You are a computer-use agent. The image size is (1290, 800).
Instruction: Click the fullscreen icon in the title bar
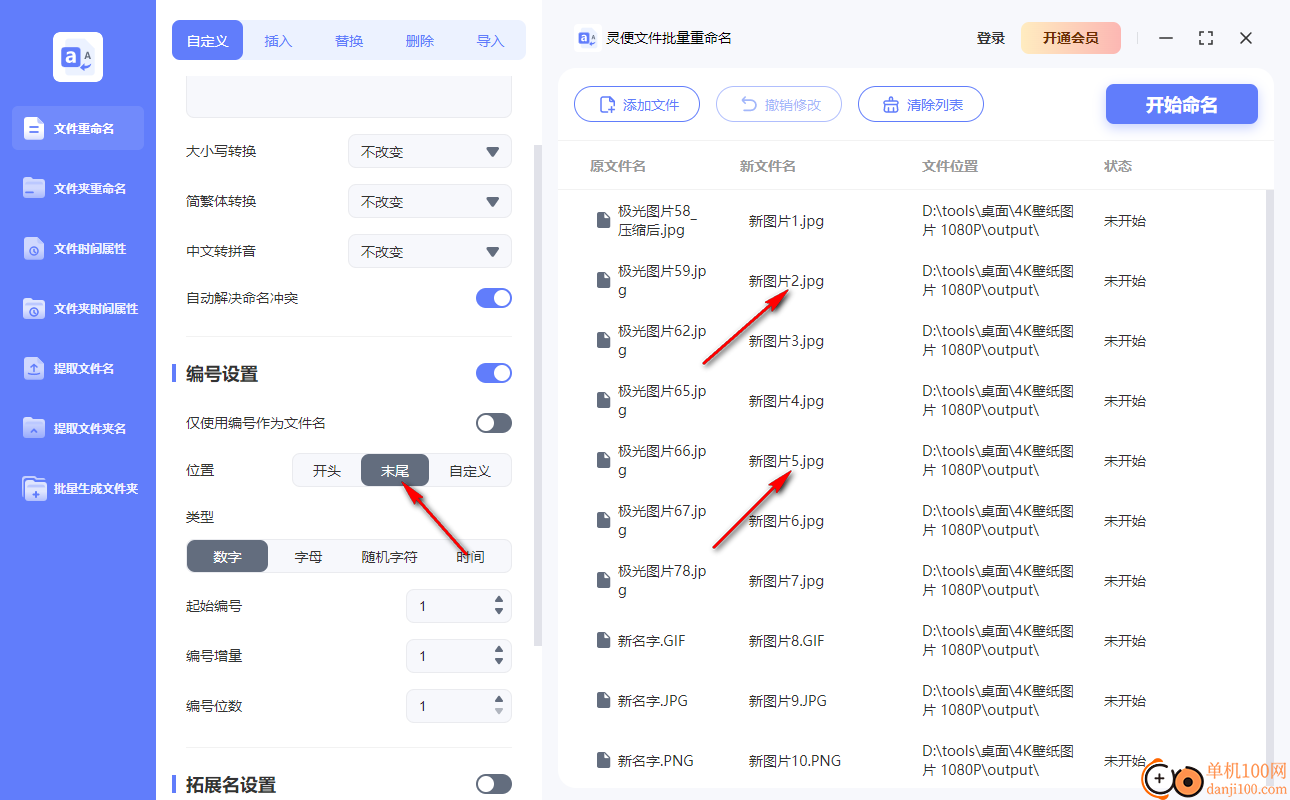coord(1206,38)
